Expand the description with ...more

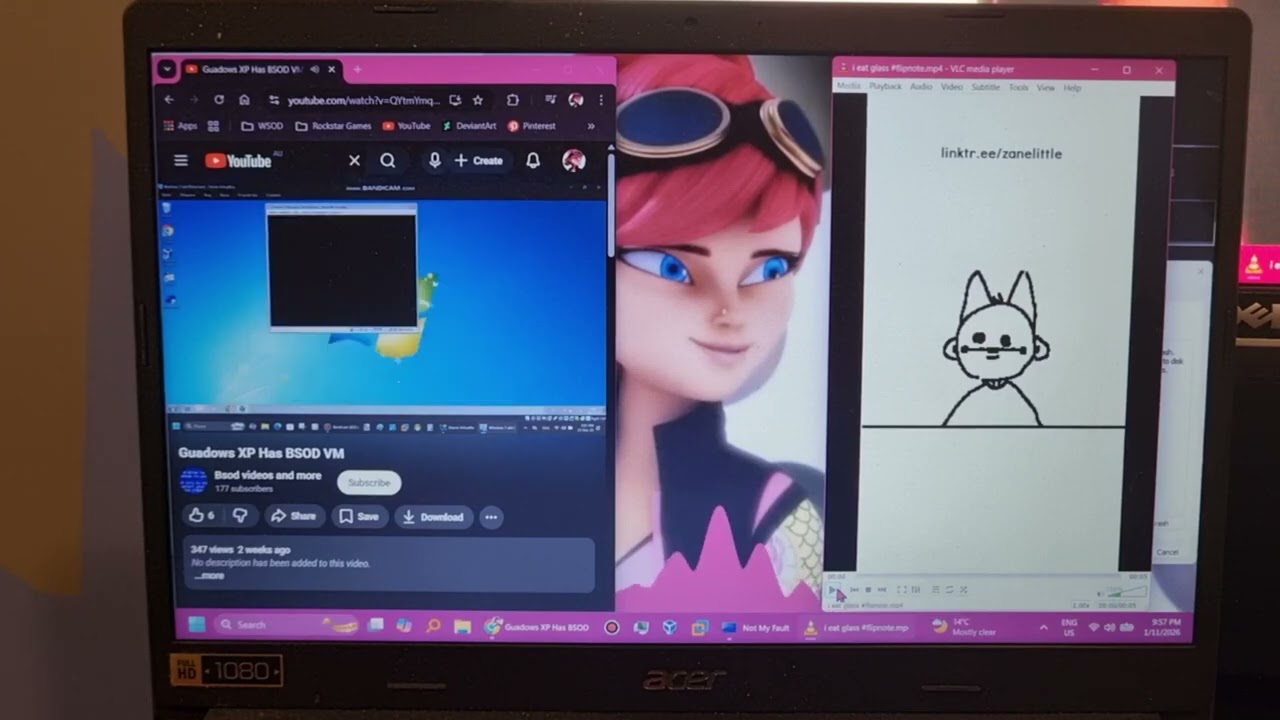click(x=209, y=576)
